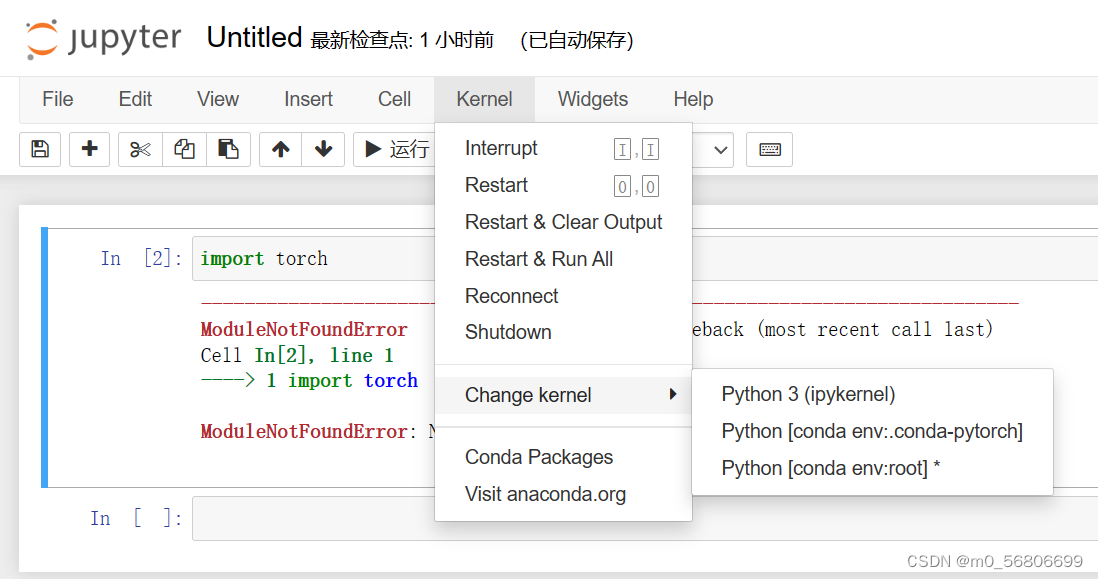Copy the selected cell using the toolbar icon
This screenshot has width=1098, height=579.
click(x=184, y=149)
